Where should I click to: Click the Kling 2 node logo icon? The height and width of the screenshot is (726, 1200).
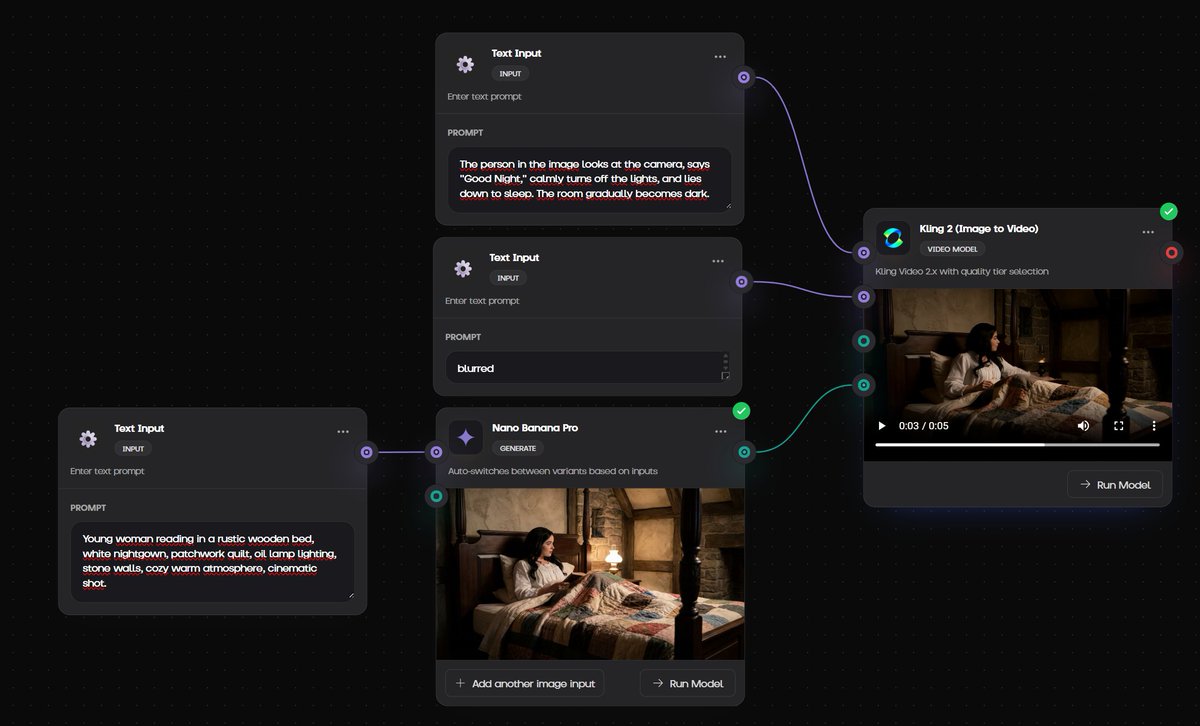(x=893, y=238)
